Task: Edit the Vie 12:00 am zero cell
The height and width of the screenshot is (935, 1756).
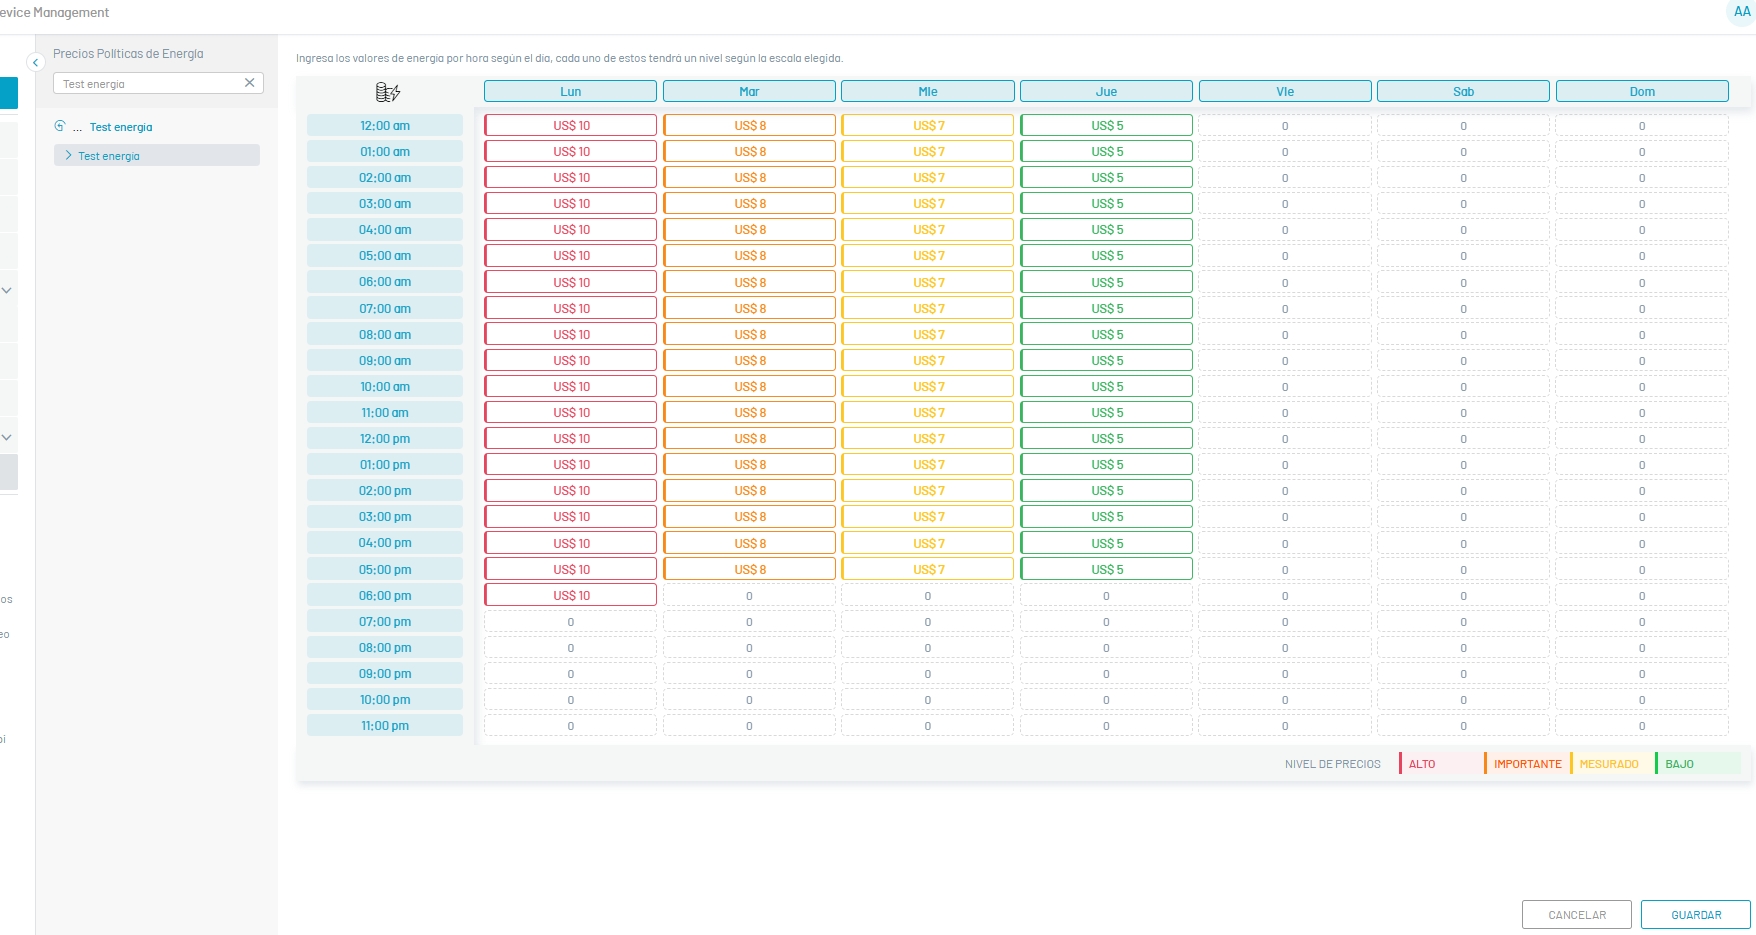Action: (1285, 125)
